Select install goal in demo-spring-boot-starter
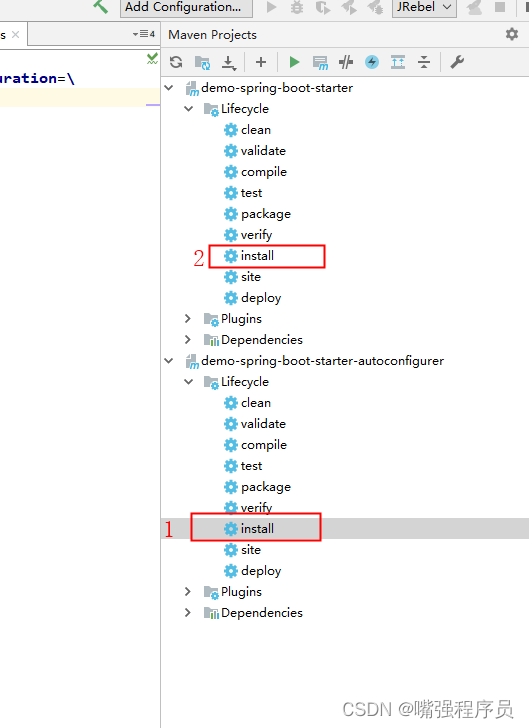Screen dimensions: 529x728 (x=345, y=256)
